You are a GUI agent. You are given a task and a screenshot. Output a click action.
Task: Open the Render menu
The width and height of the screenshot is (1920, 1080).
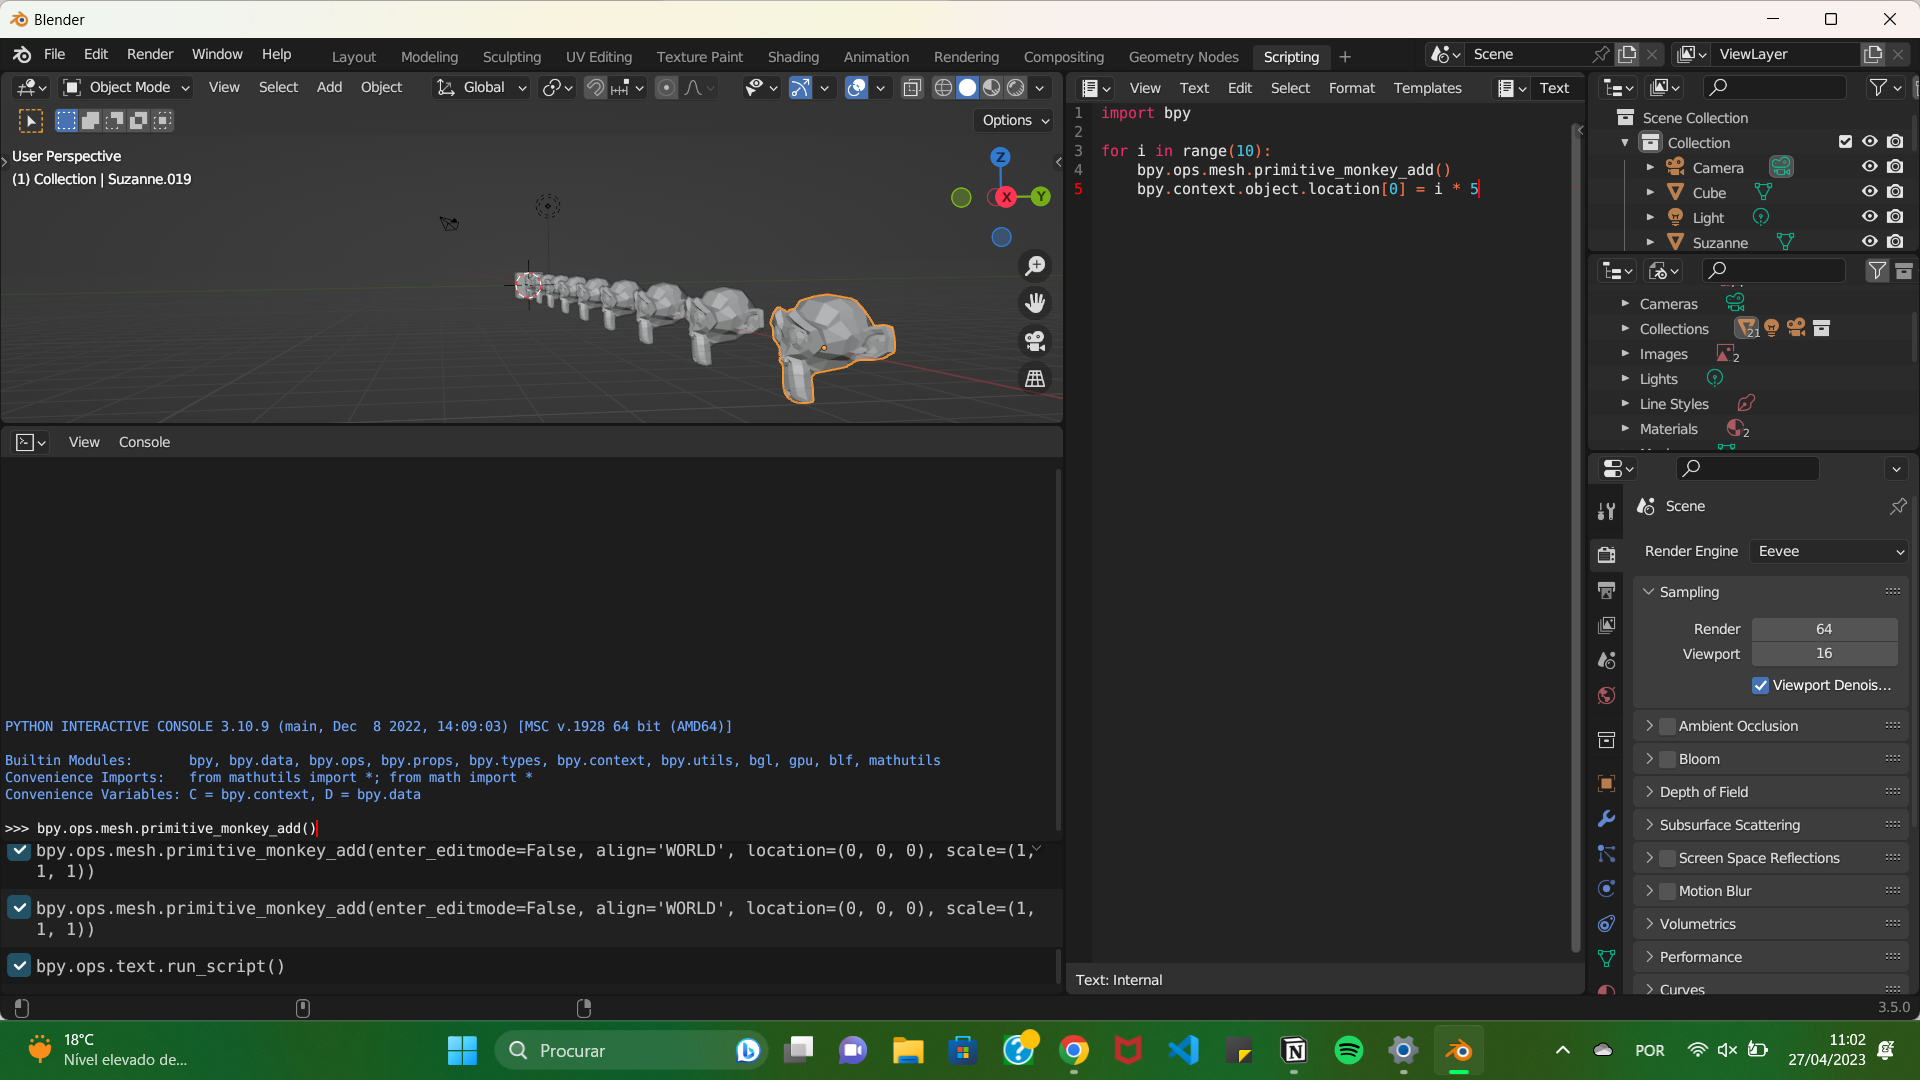150,55
